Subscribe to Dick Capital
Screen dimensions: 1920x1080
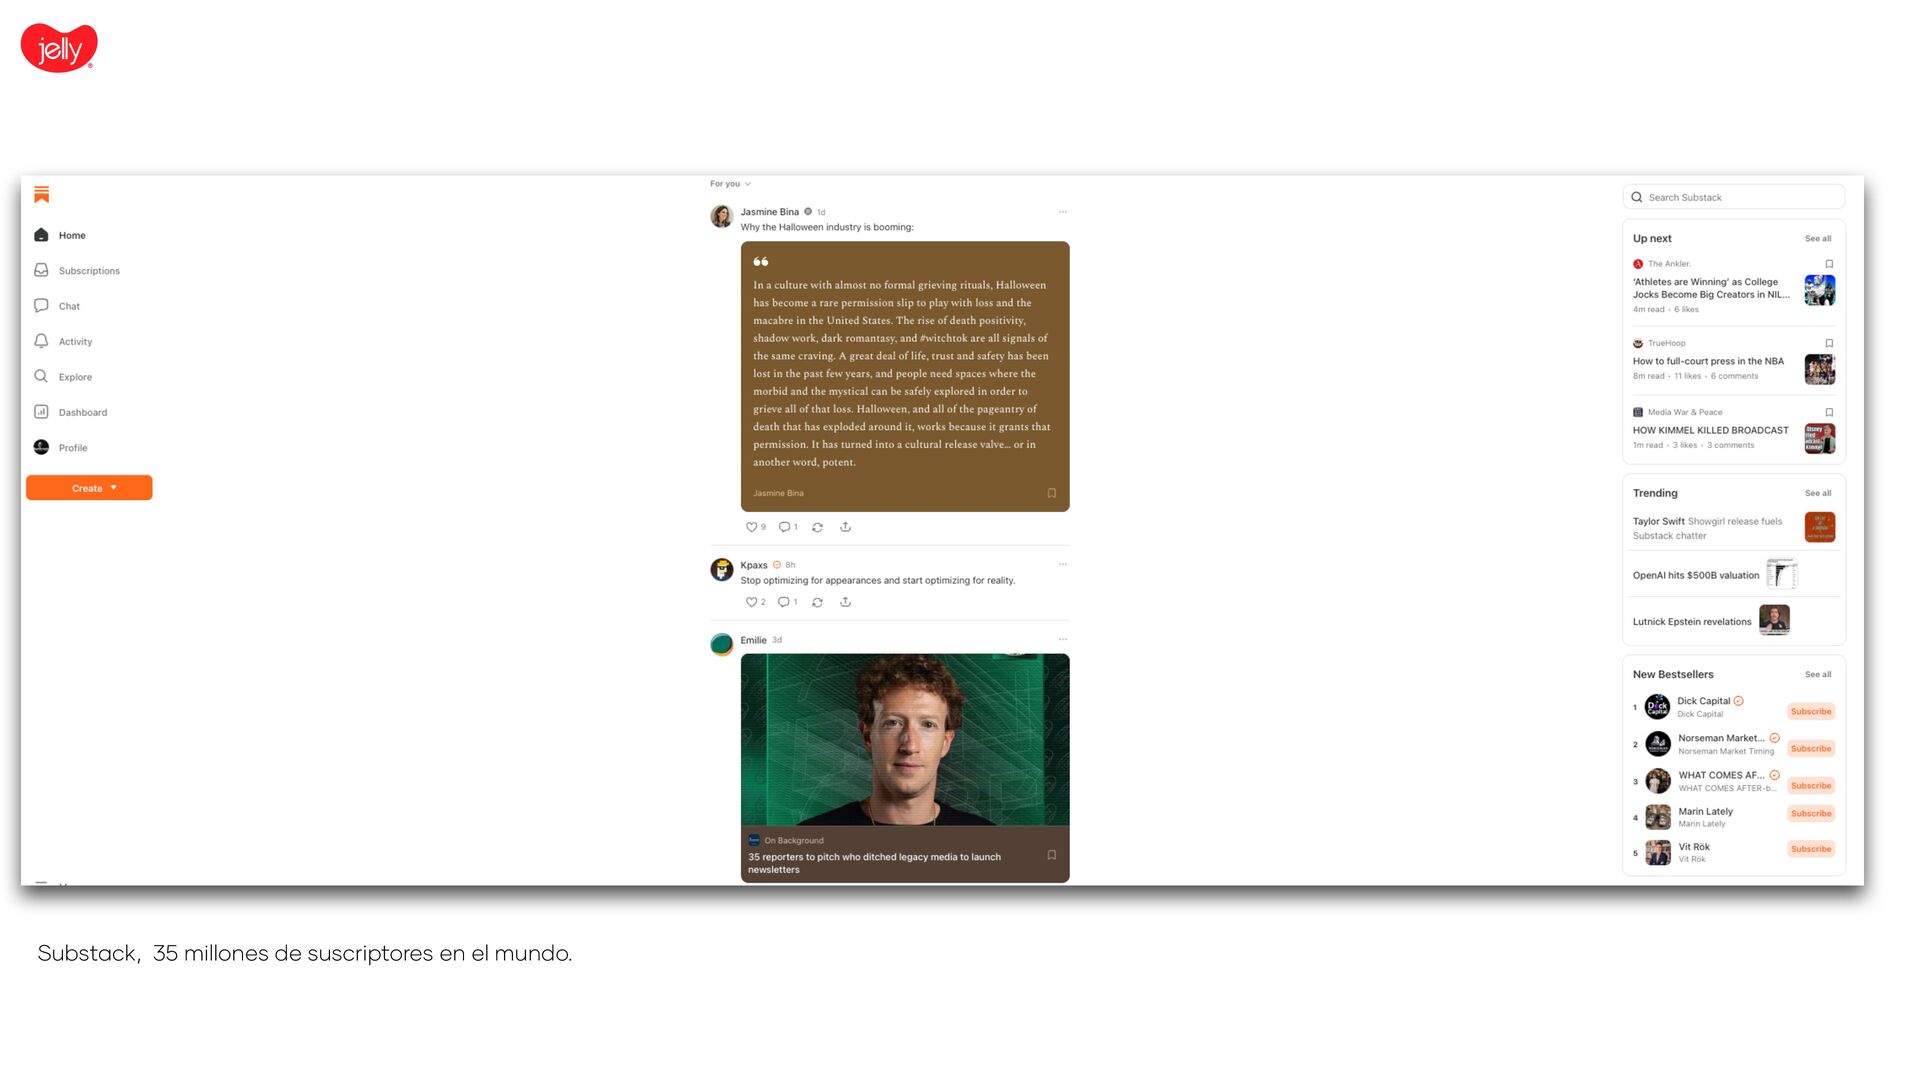pyautogui.click(x=1810, y=712)
